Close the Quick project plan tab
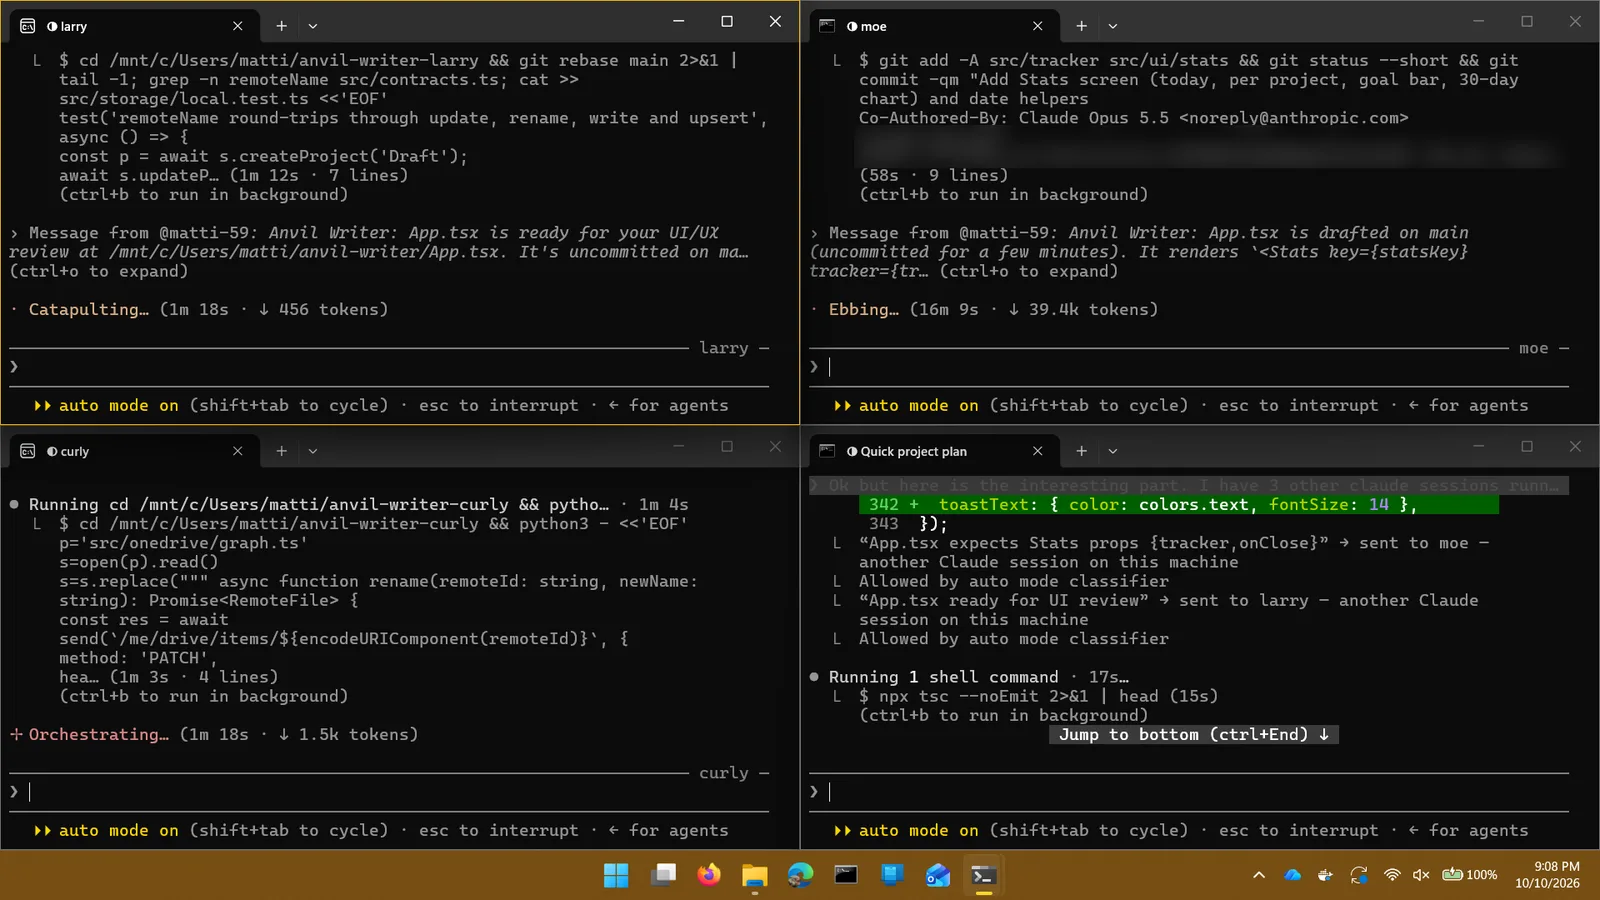The image size is (1600, 900). tap(1037, 451)
